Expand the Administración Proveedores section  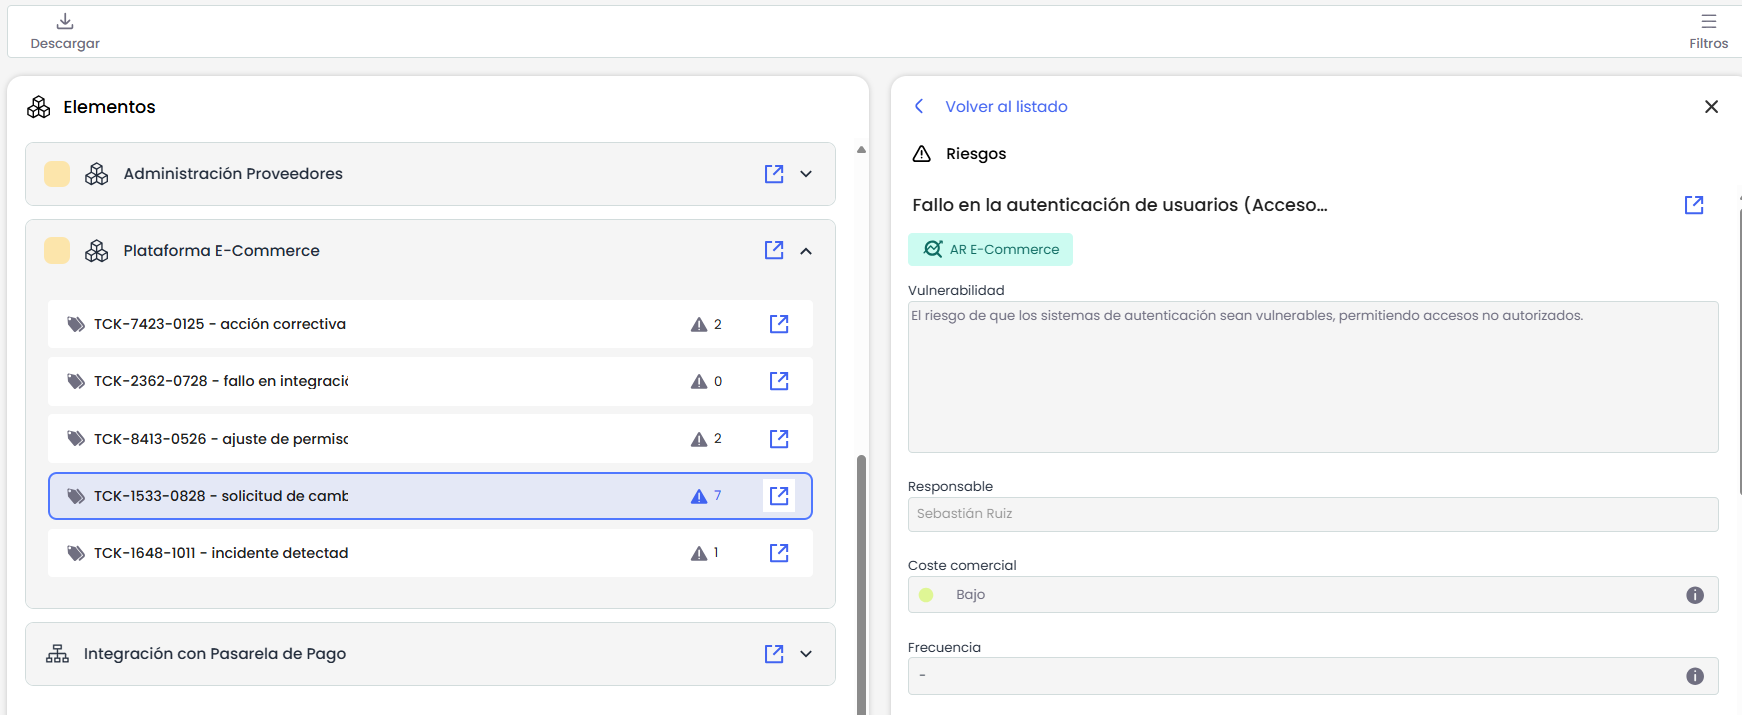[806, 174]
